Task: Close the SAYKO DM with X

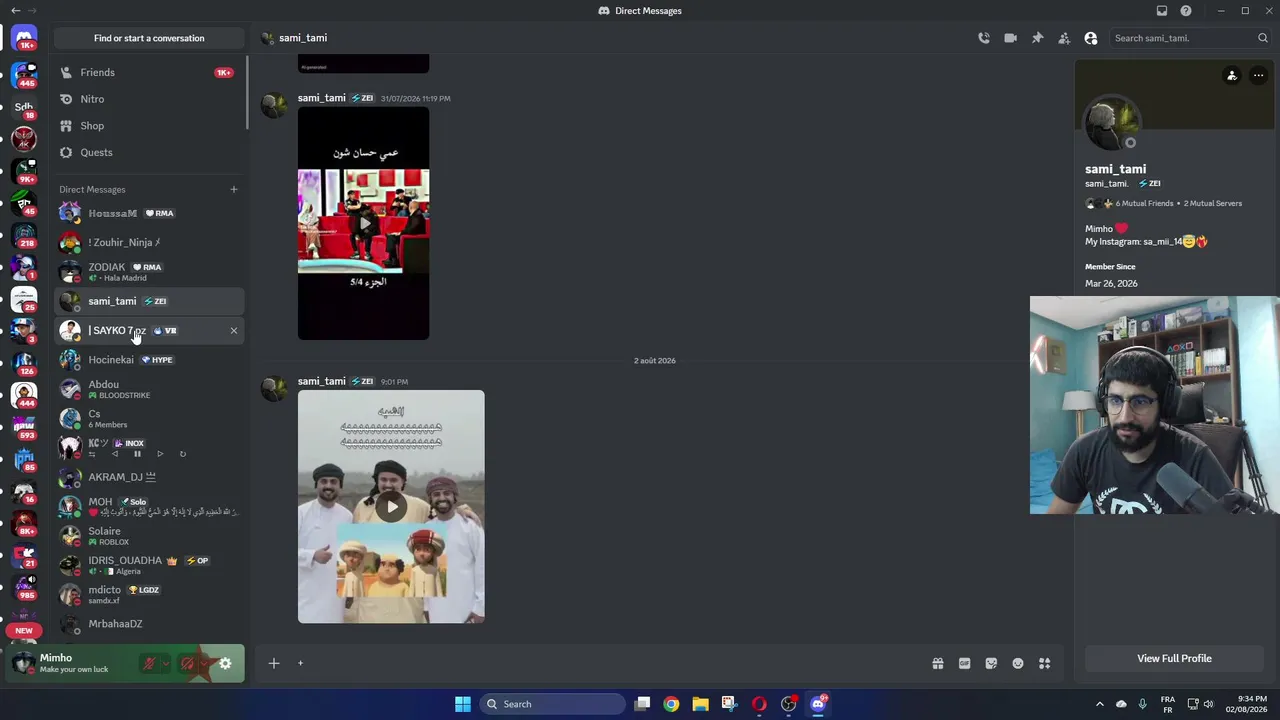Action: pos(234,330)
